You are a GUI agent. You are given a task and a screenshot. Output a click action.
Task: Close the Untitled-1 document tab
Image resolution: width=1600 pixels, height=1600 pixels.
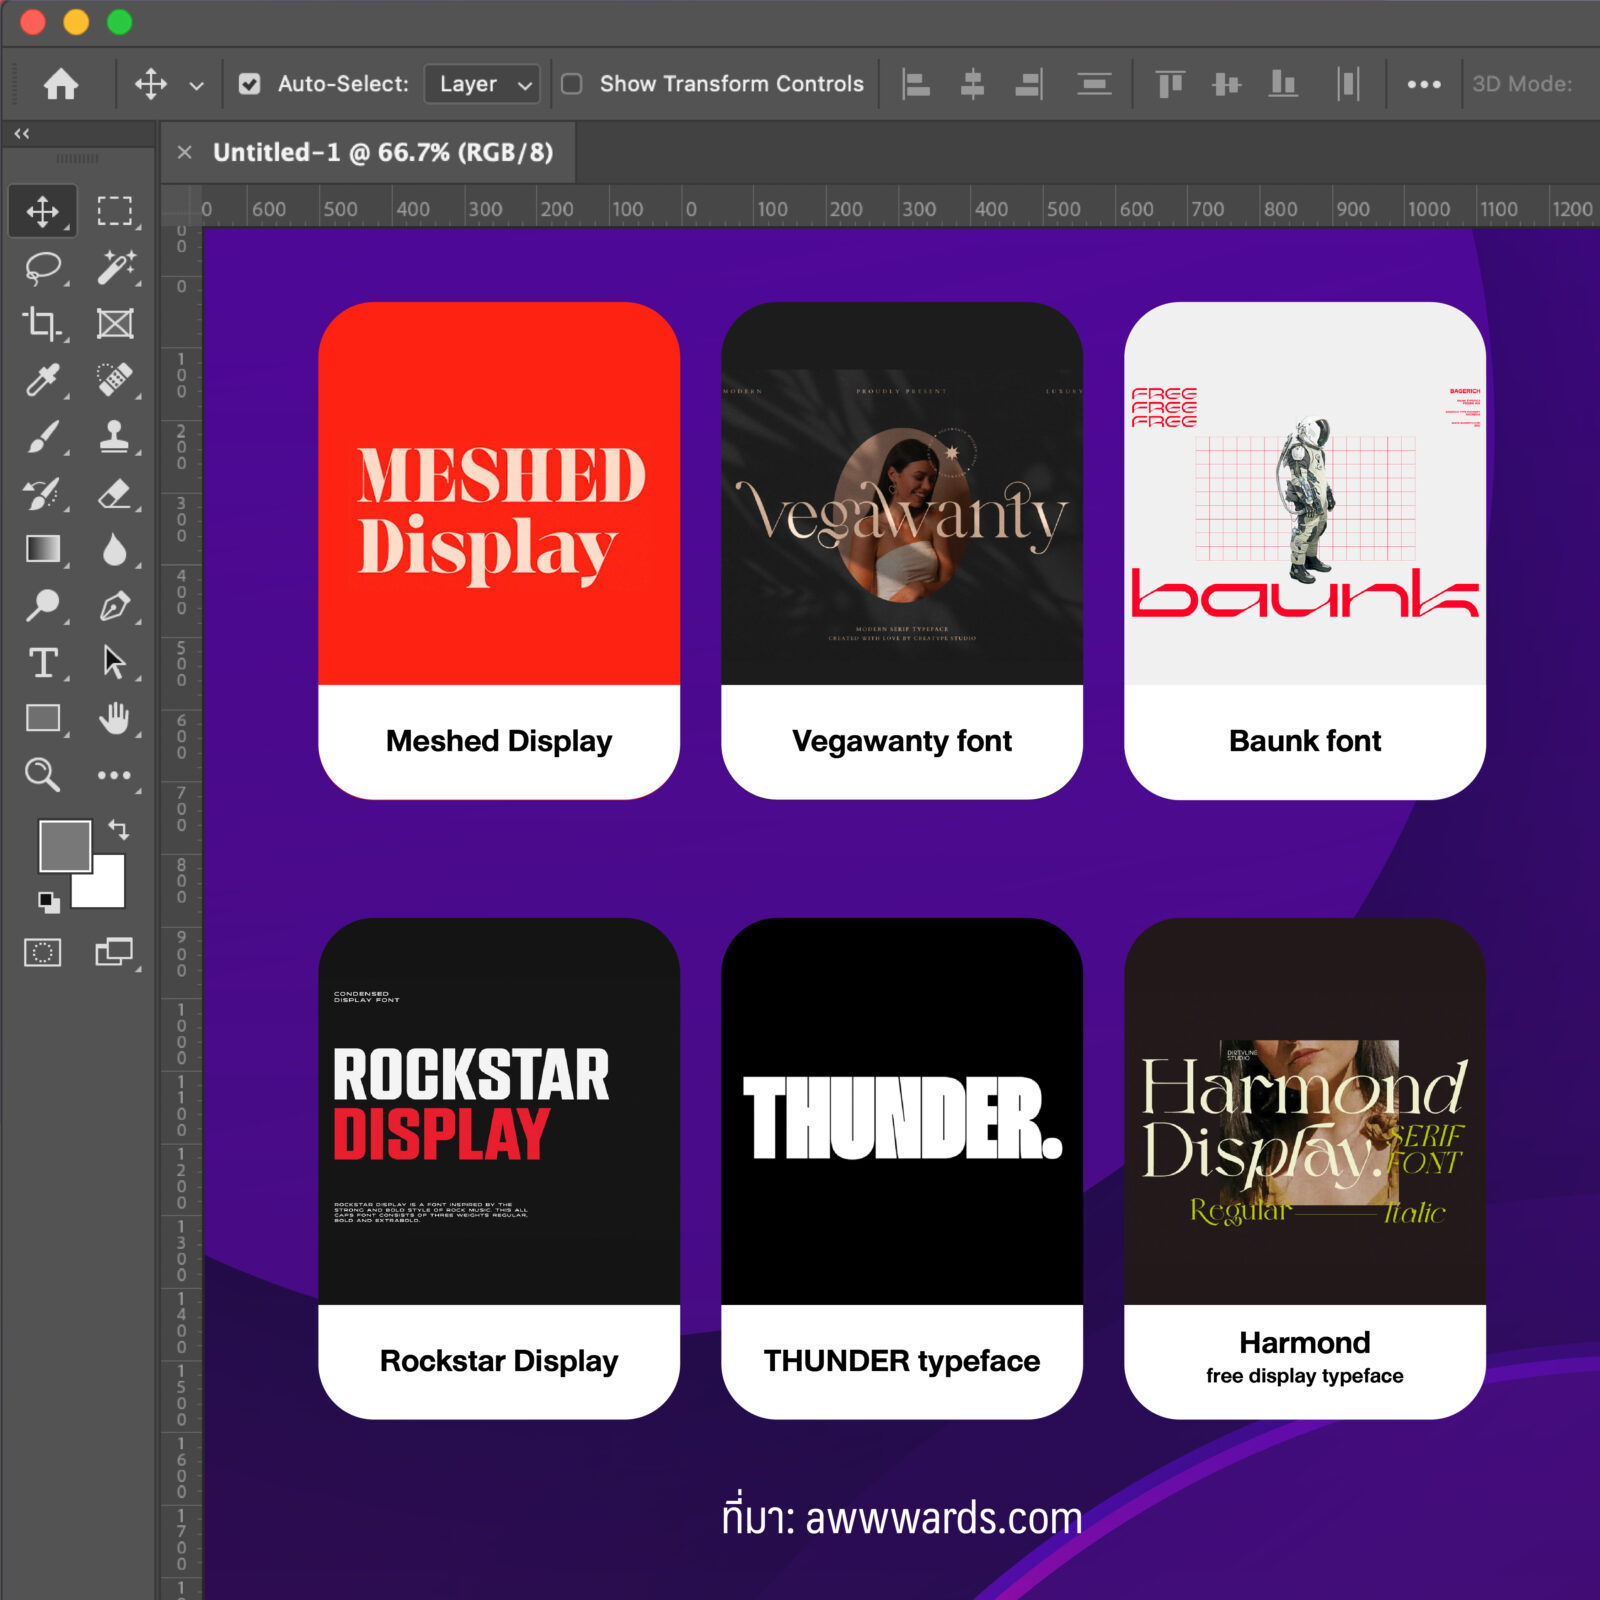coord(184,152)
